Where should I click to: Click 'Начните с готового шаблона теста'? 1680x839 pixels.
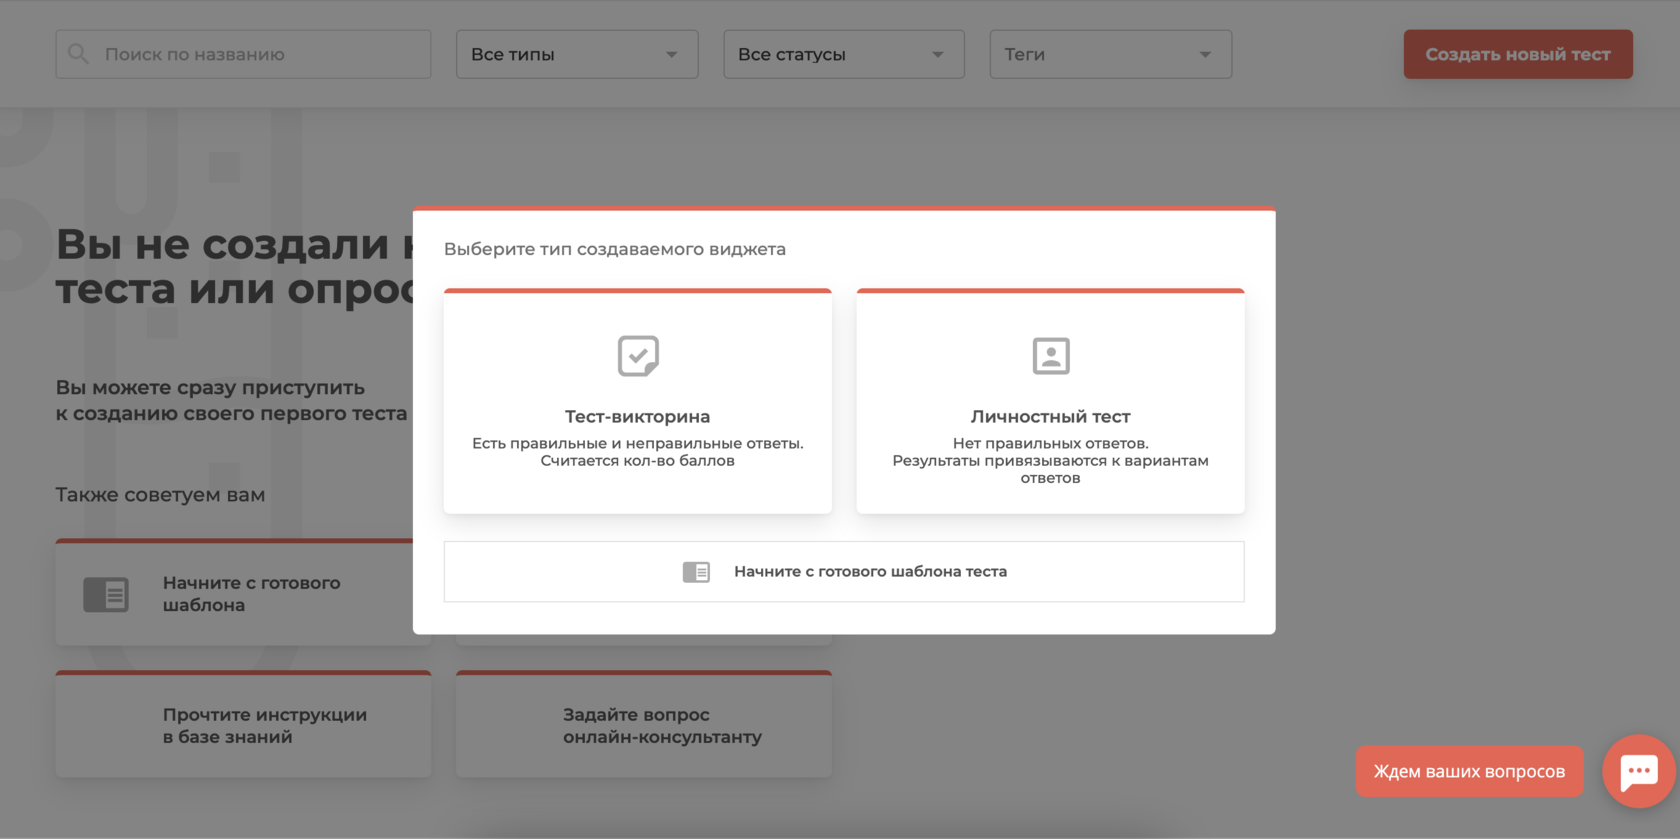pyautogui.click(x=844, y=572)
